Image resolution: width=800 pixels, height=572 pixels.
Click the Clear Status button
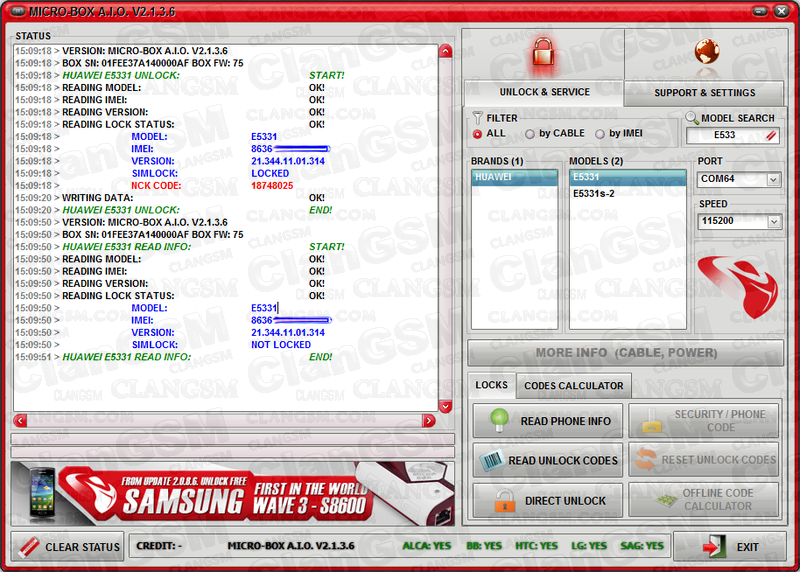click(67, 547)
